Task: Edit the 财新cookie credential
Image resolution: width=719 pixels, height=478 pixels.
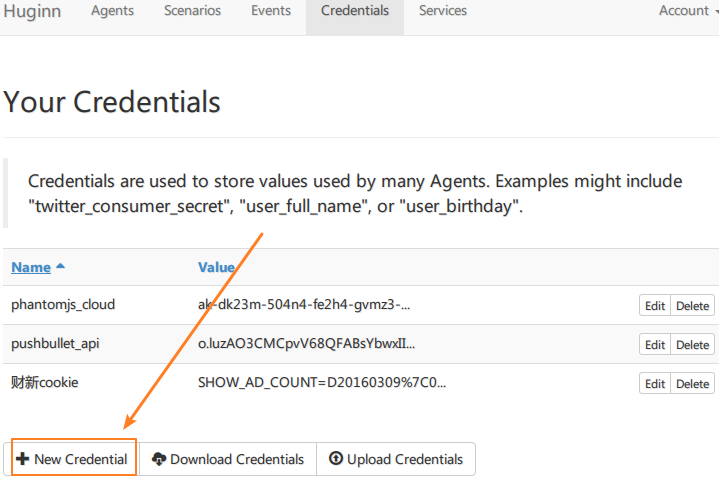Action: 654,383
